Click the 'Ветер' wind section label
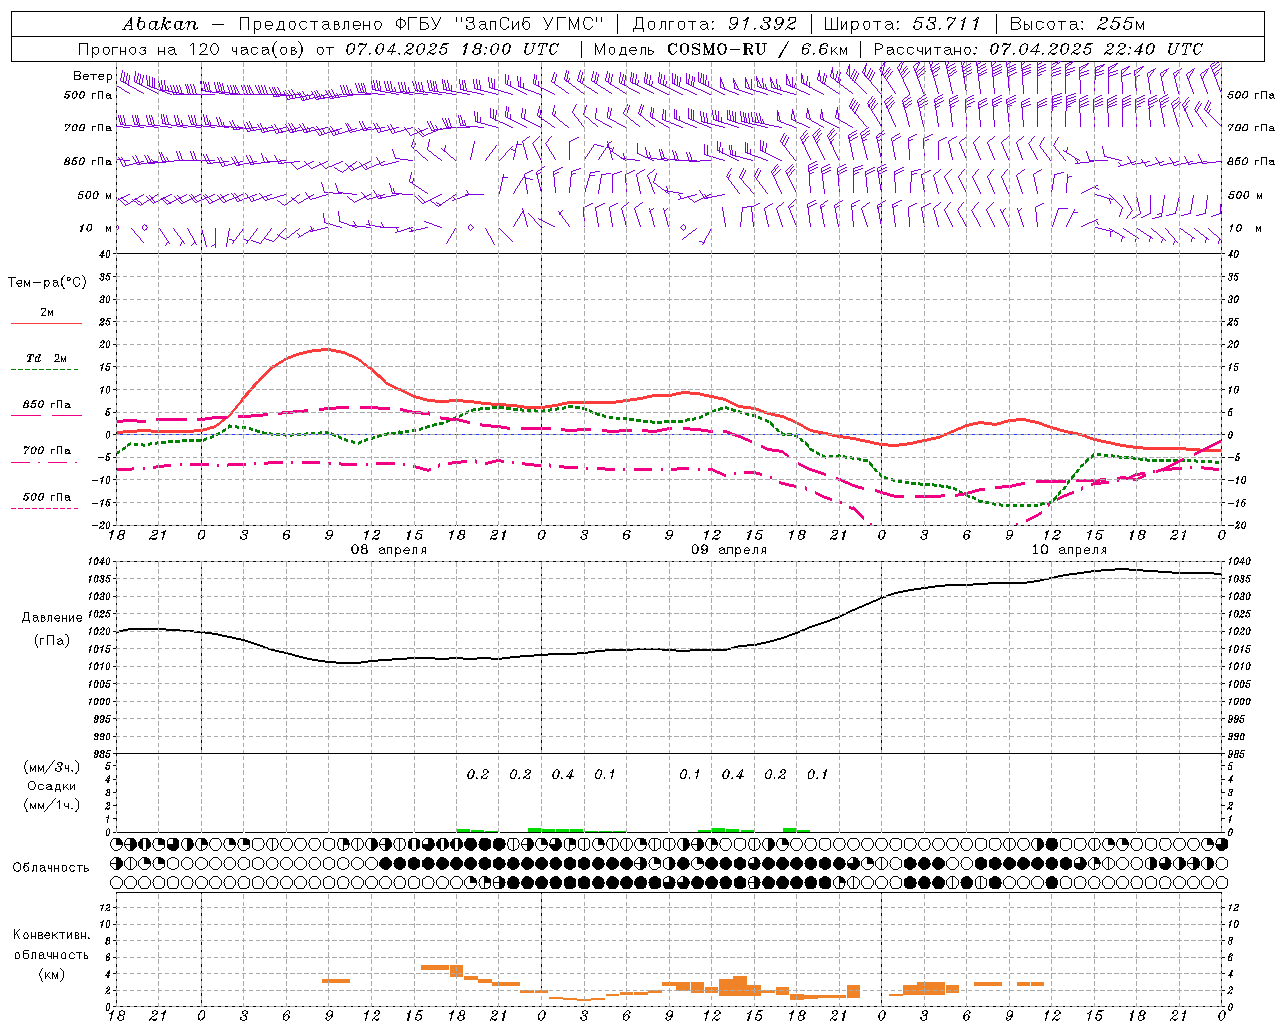Image resolution: width=1280 pixels, height=1024 pixels. [x=92, y=76]
